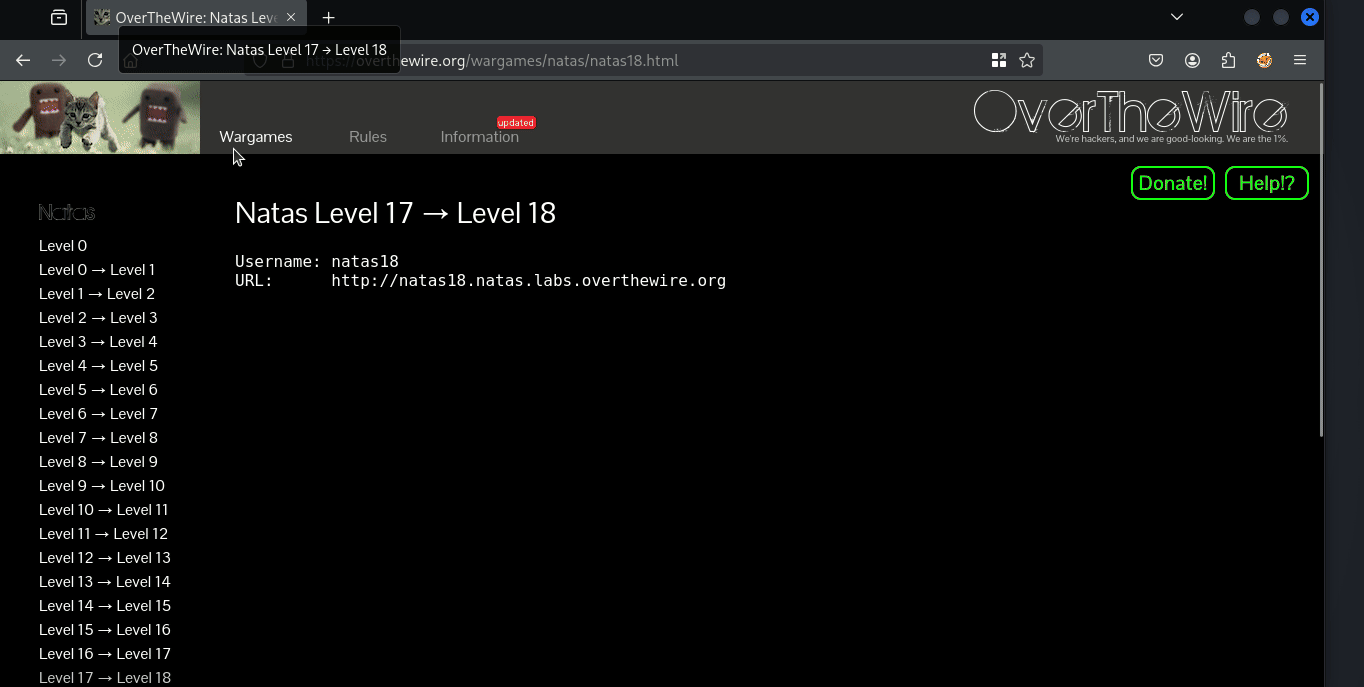Open Level 6 → Level 7 link
This screenshot has height=687, width=1364.
click(x=98, y=414)
